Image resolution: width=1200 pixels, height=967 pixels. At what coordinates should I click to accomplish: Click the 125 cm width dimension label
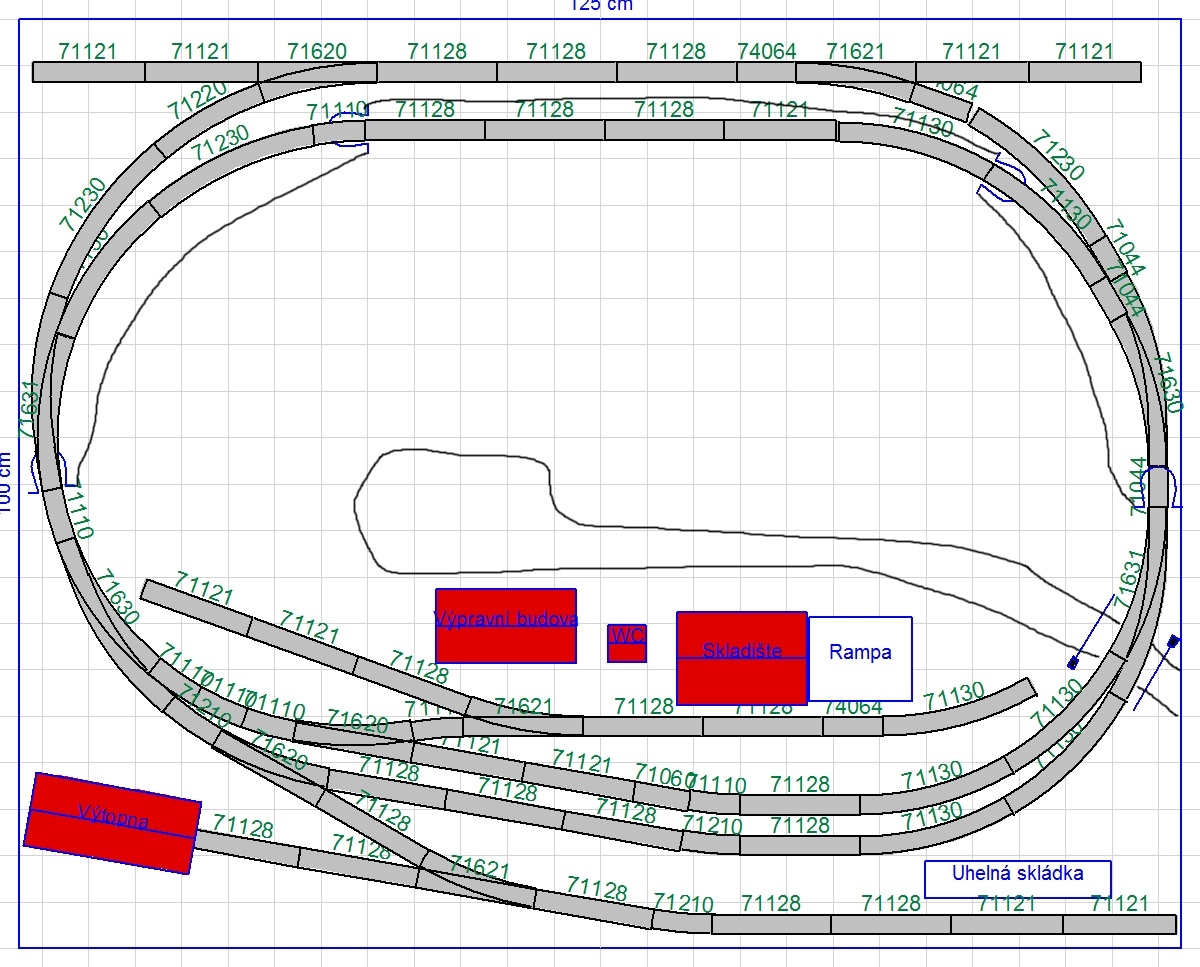[601, 5]
